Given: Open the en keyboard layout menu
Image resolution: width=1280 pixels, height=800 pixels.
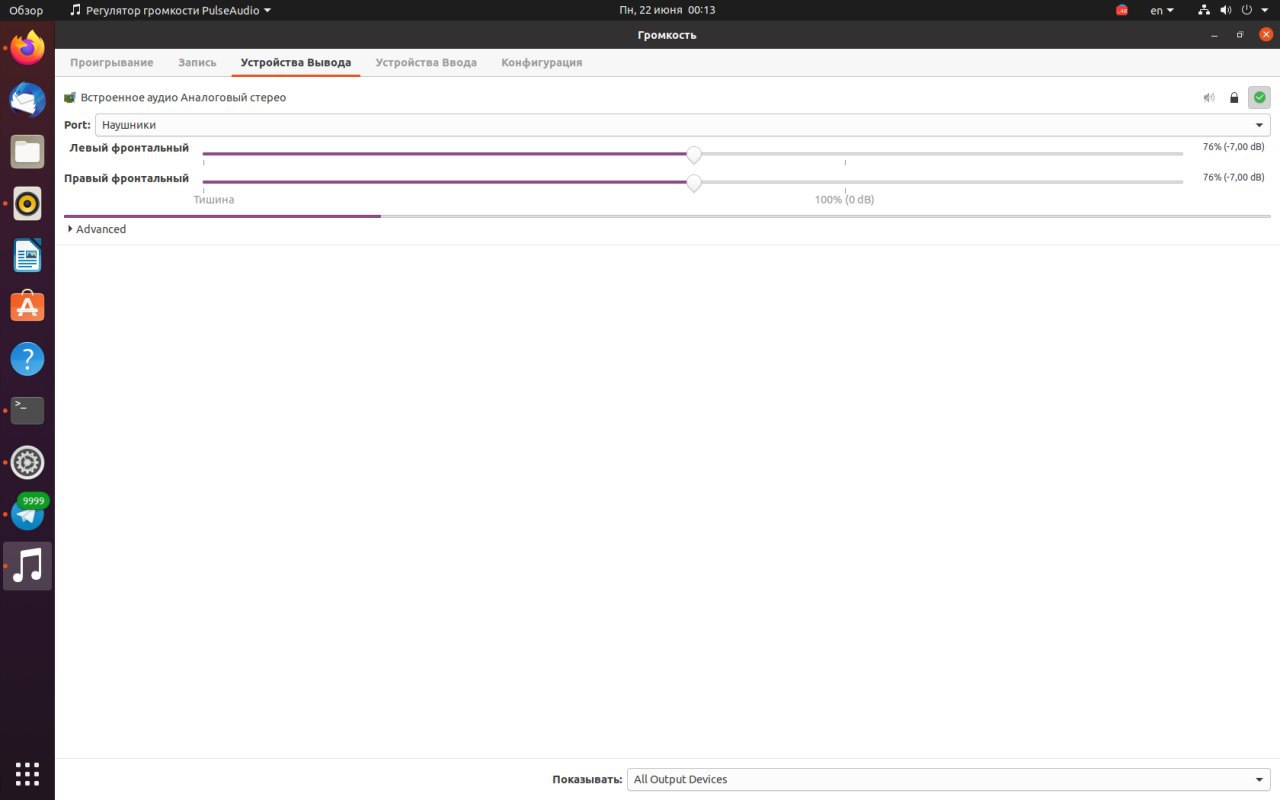Looking at the screenshot, I should pyautogui.click(x=1161, y=10).
